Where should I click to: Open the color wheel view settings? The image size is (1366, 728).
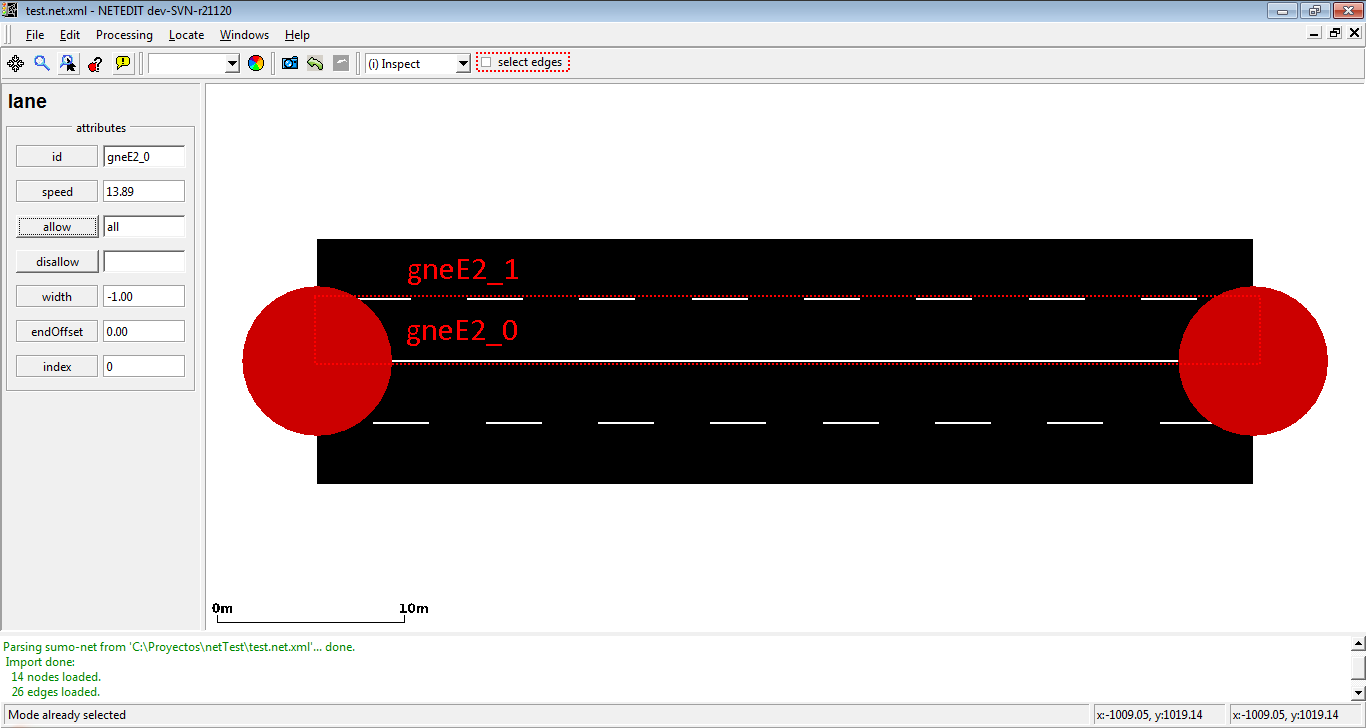(256, 63)
